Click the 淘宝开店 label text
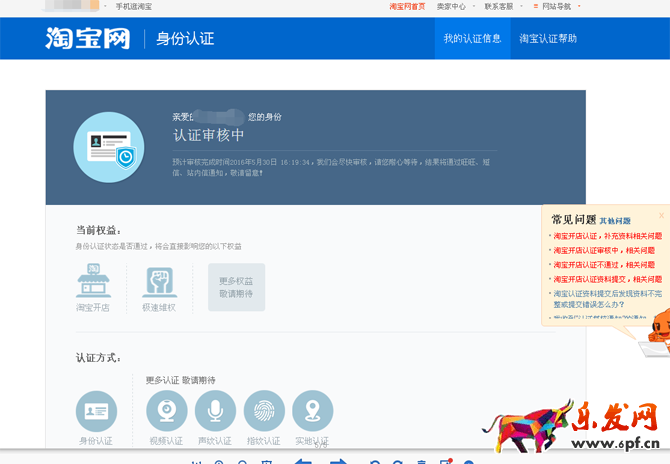The width and height of the screenshot is (670, 464). pyautogui.click(x=93, y=308)
